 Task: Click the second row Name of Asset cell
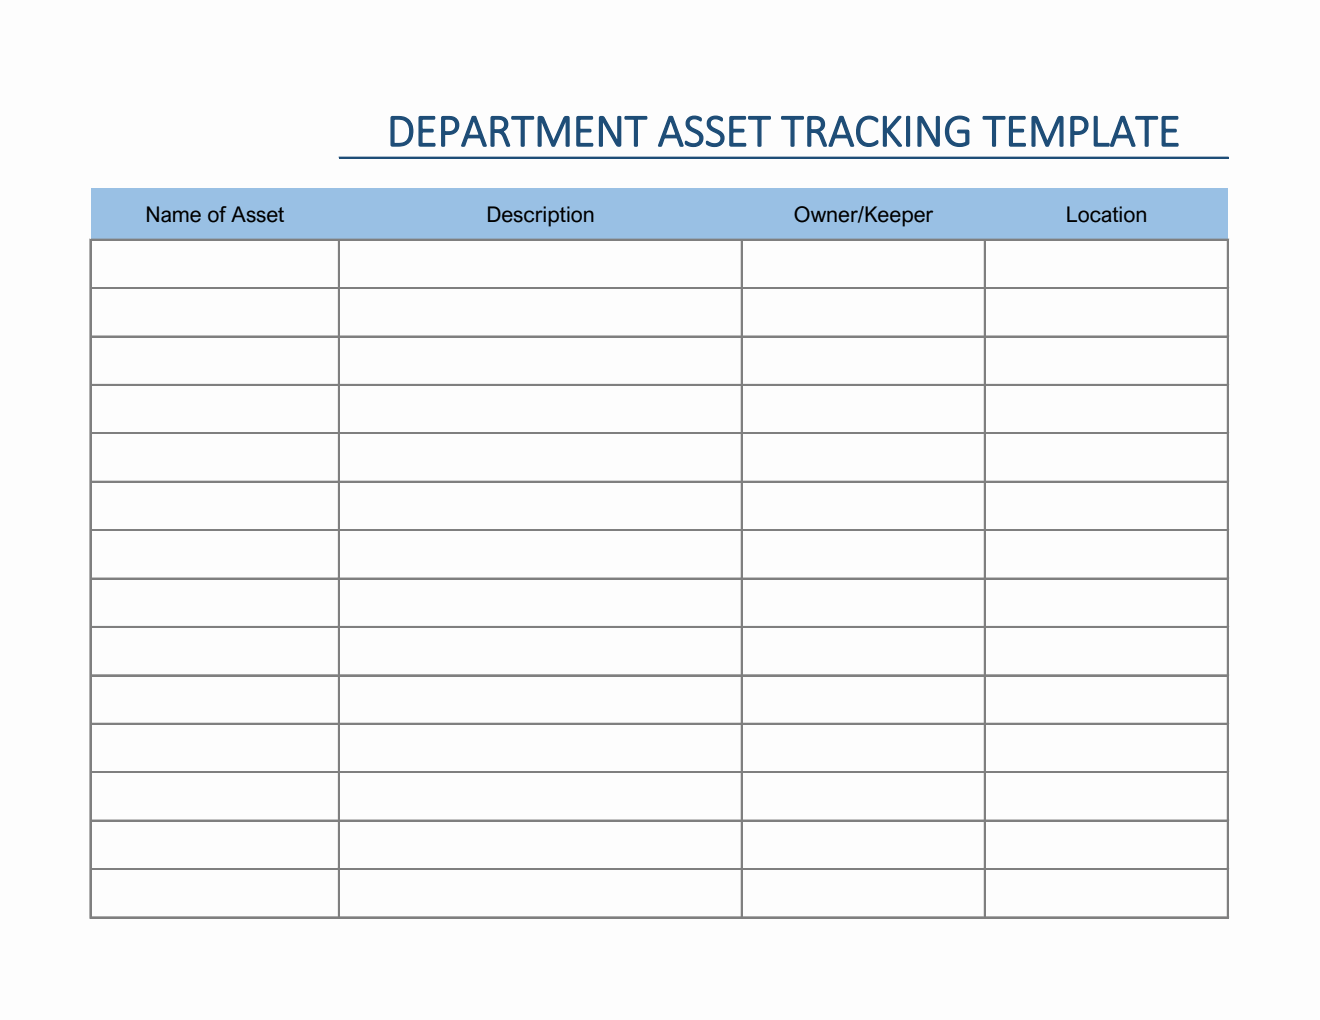coord(214,311)
